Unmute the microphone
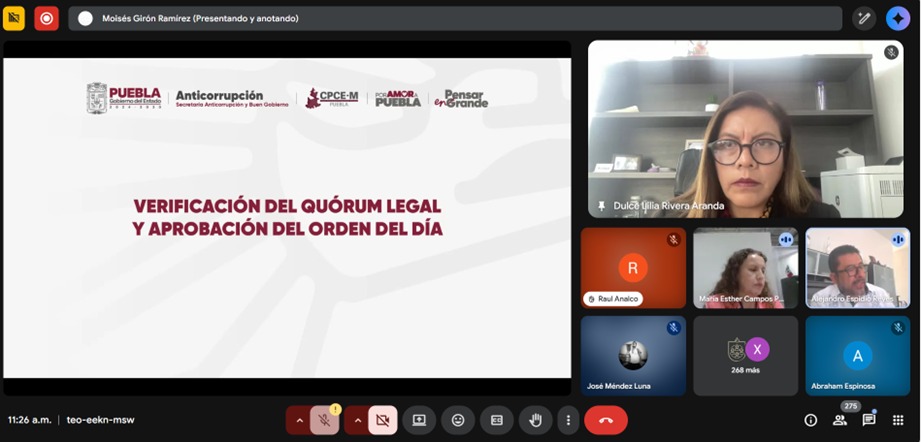 pos(324,420)
